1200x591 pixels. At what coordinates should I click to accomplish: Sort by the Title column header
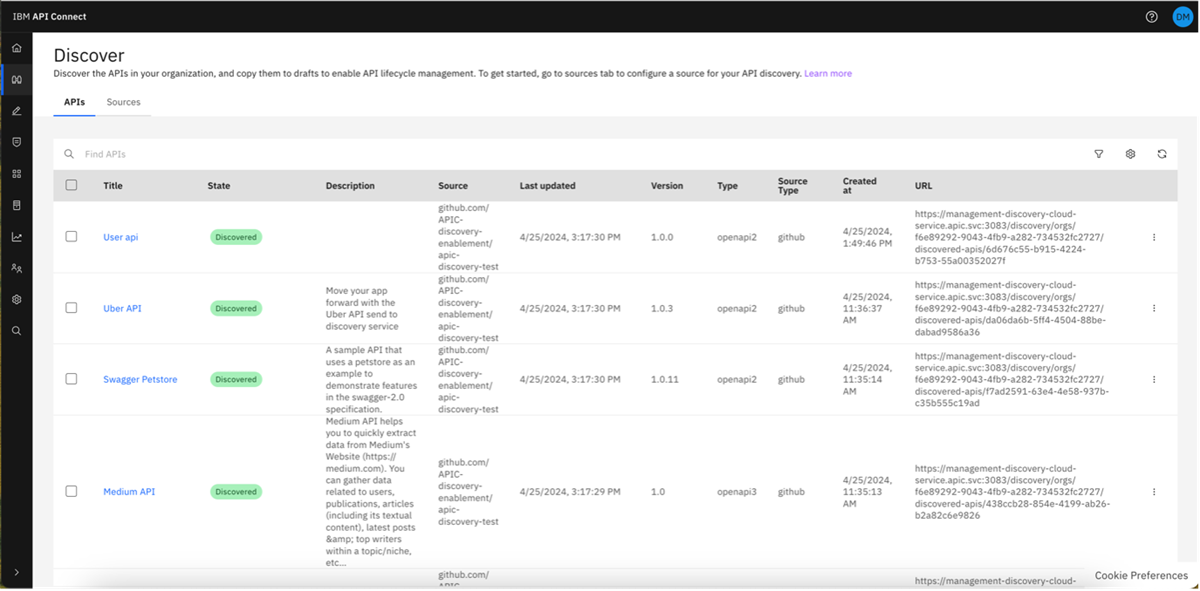click(x=113, y=186)
